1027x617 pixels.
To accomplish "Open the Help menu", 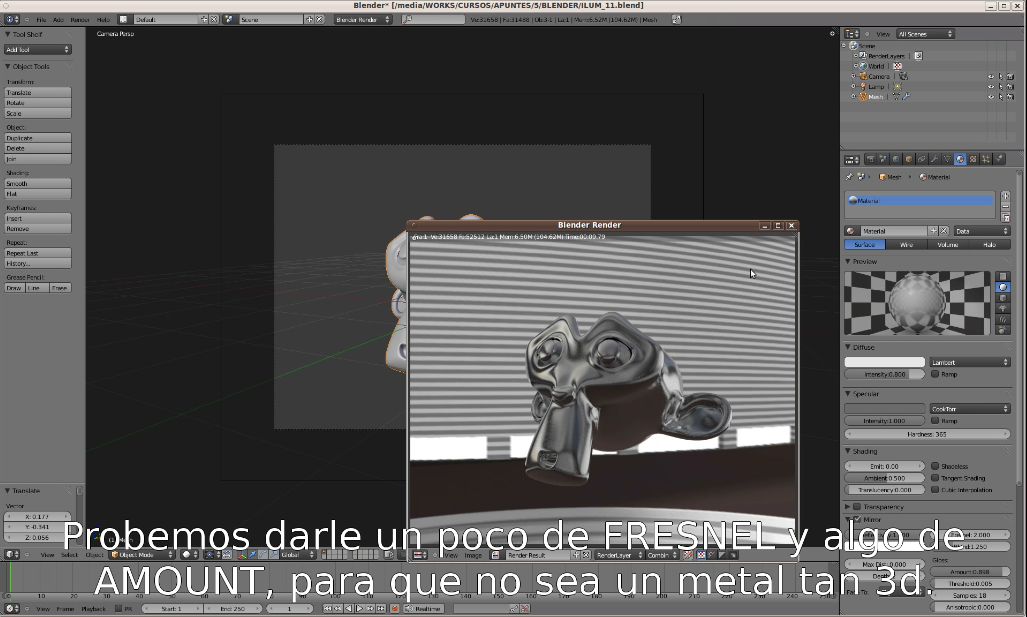I will pyautogui.click(x=103, y=20).
